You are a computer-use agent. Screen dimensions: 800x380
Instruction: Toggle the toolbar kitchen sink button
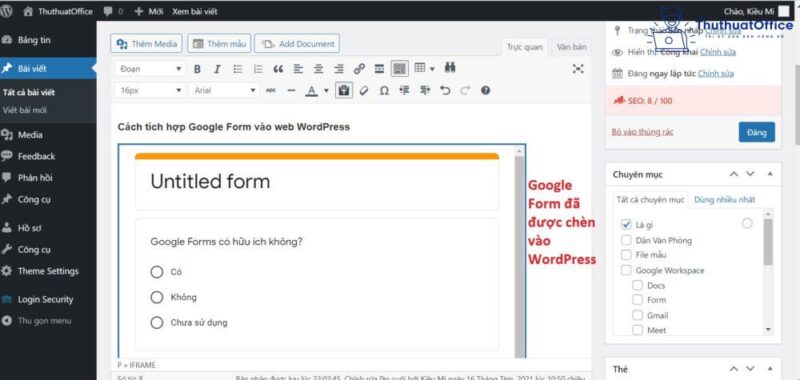click(399, 68)
